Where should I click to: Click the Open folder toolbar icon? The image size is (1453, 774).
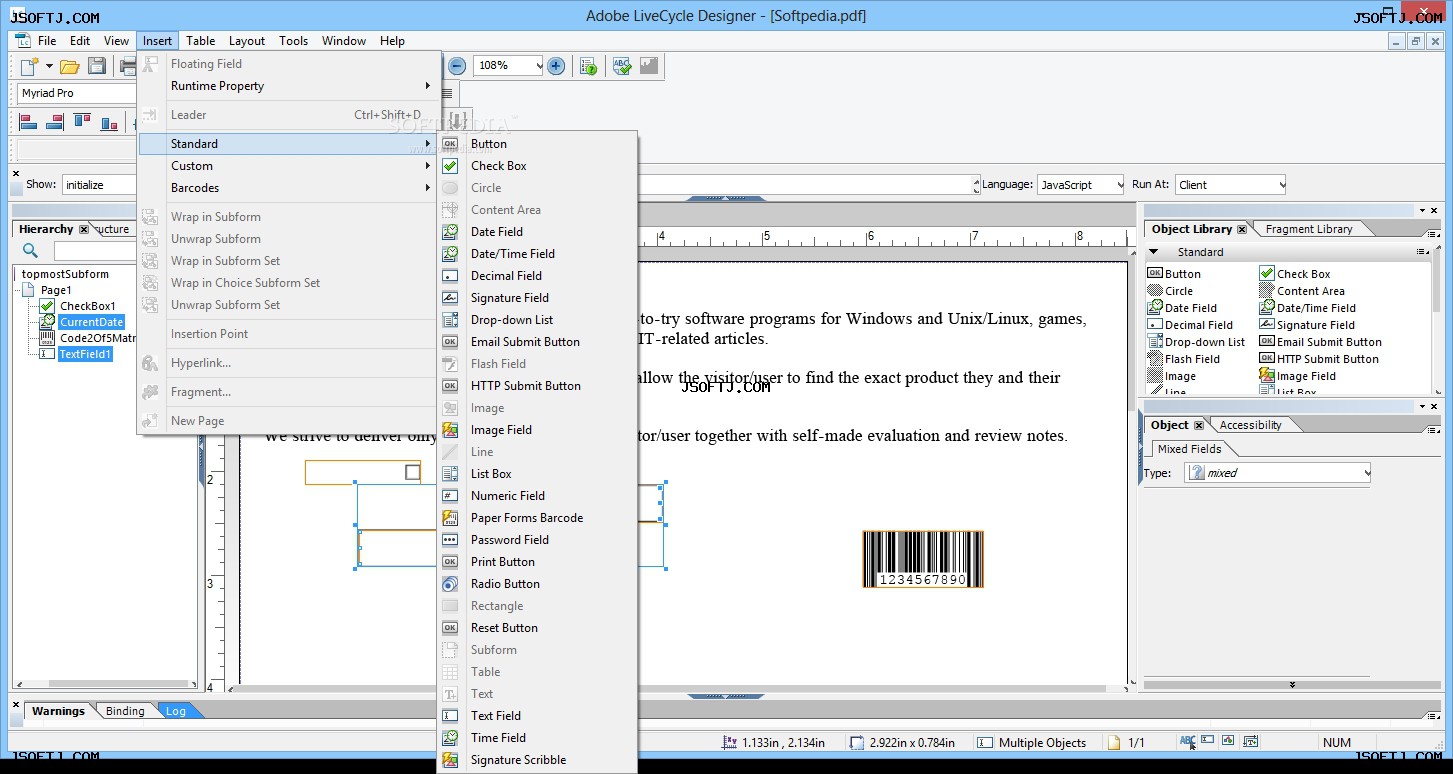pos(69,66)
